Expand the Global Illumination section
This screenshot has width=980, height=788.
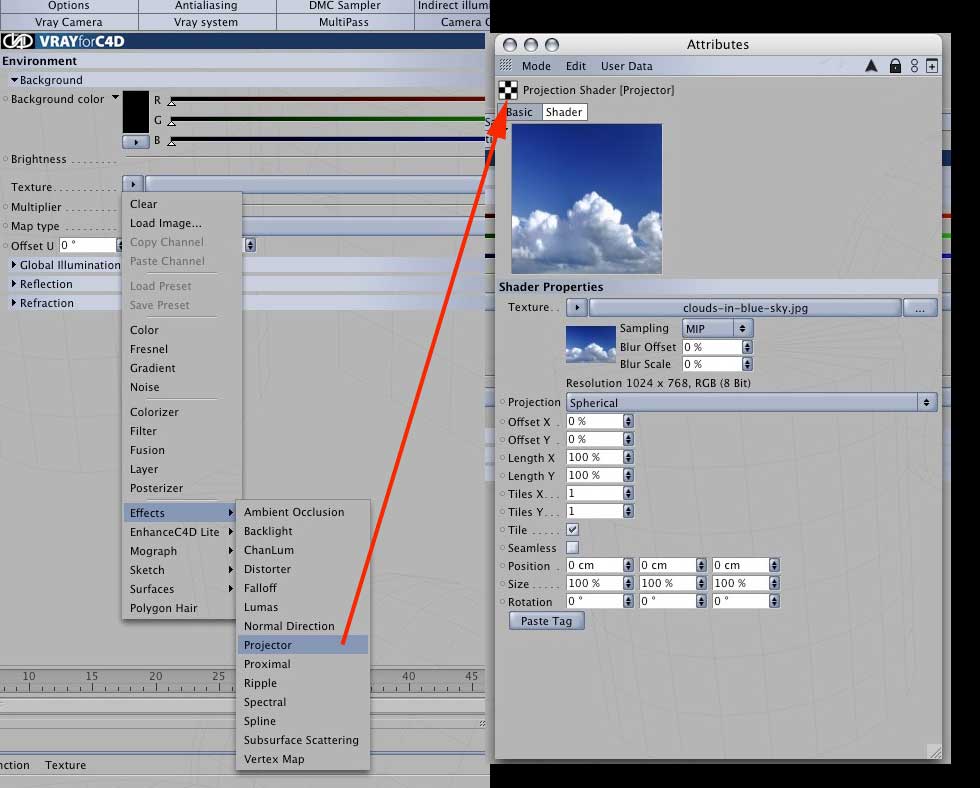[14, 265]
